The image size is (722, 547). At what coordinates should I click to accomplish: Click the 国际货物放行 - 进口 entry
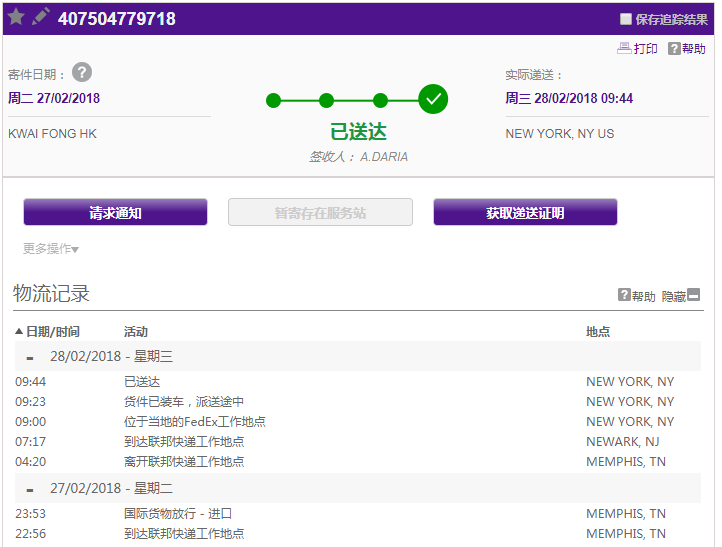coord(178,513)
